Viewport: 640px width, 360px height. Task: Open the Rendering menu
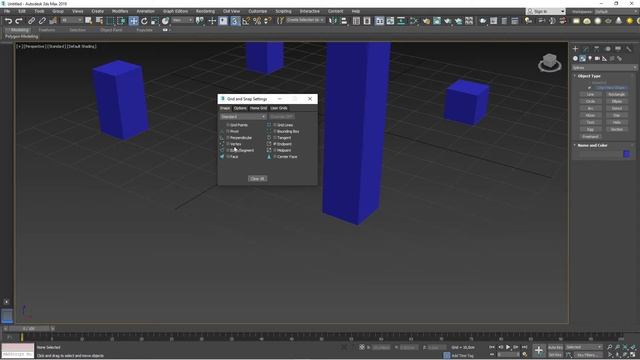pos(205,11)
